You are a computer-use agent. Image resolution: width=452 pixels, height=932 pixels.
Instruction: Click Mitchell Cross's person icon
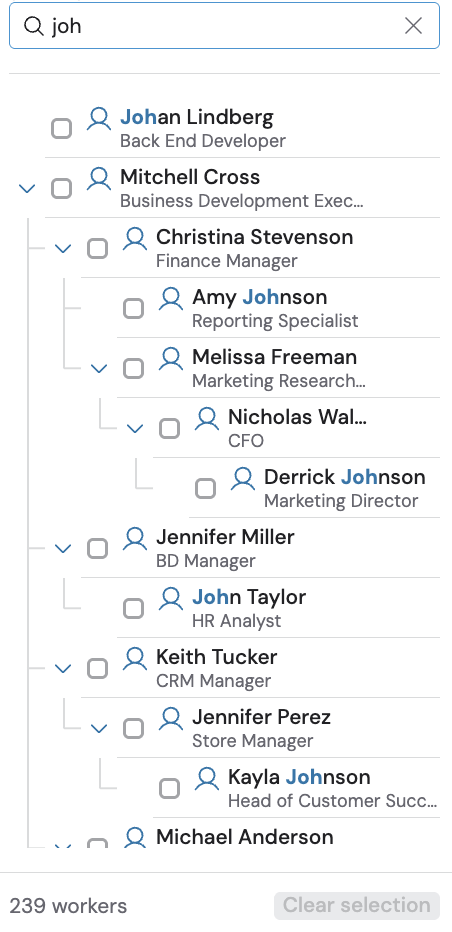[x=99, y=178]
